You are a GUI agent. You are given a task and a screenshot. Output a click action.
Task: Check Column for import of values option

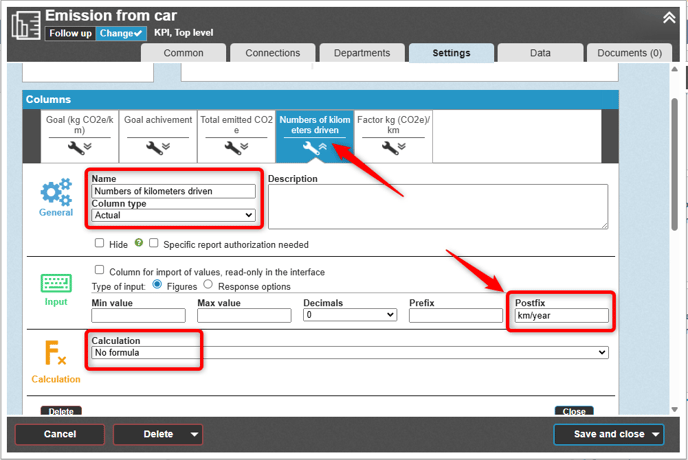click(99, 270)
